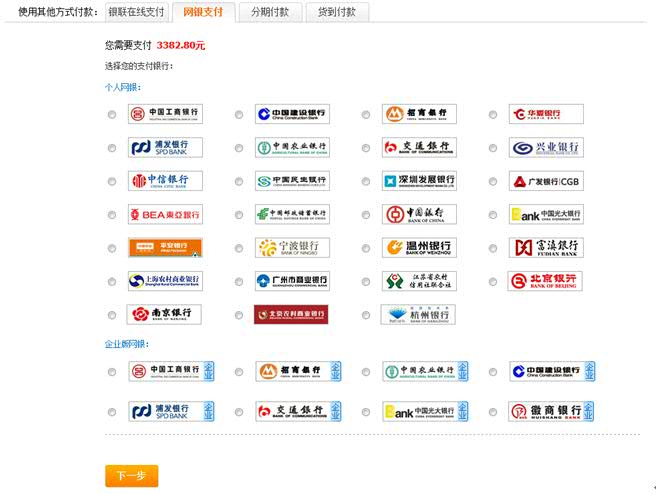The height and width of the screenshot is (494, 656).
Task: Select radio button for enterprise 中国建设银行
Action: 493,371
